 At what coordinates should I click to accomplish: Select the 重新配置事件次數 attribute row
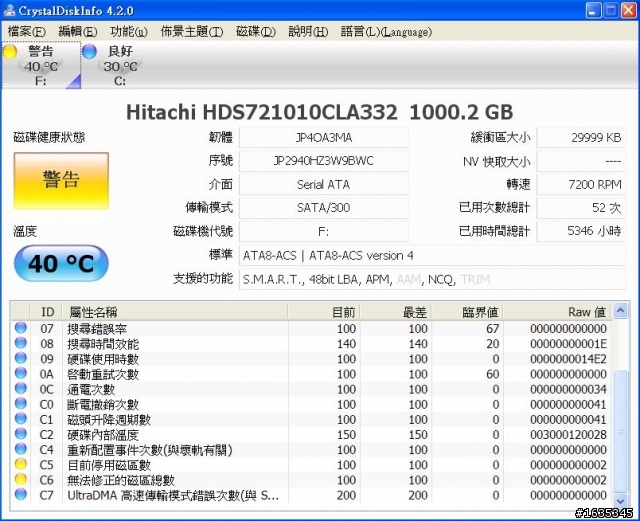[x=311, y=449]
